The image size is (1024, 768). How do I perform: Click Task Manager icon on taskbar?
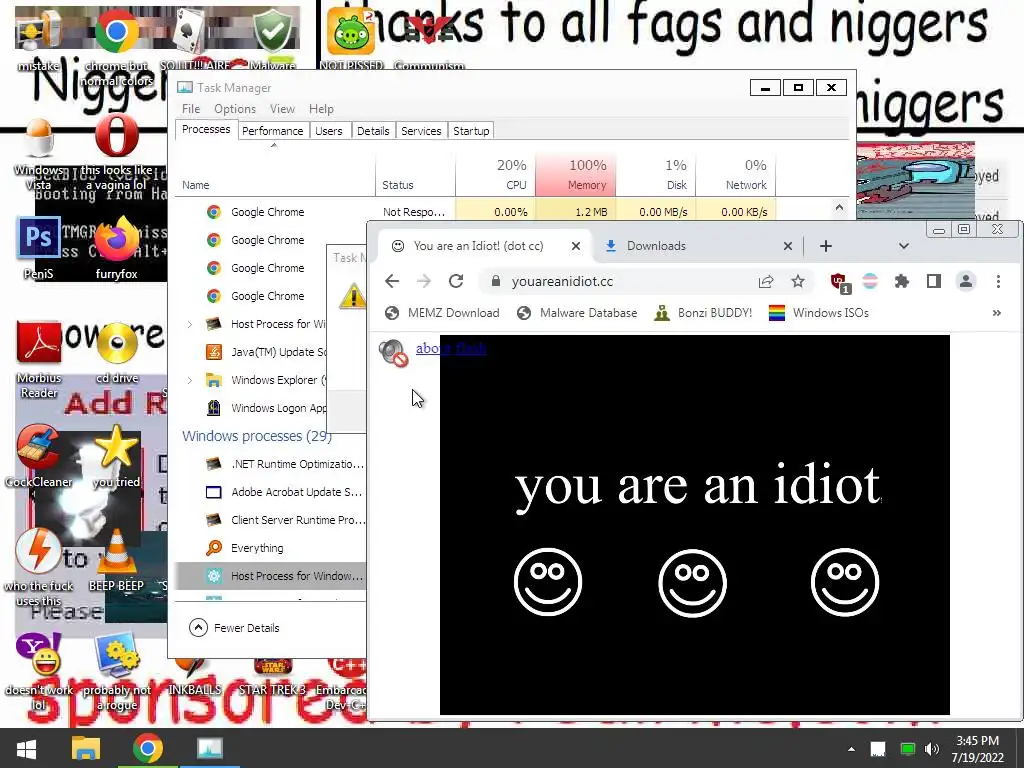pyautogui.click(x=210, y=748)
